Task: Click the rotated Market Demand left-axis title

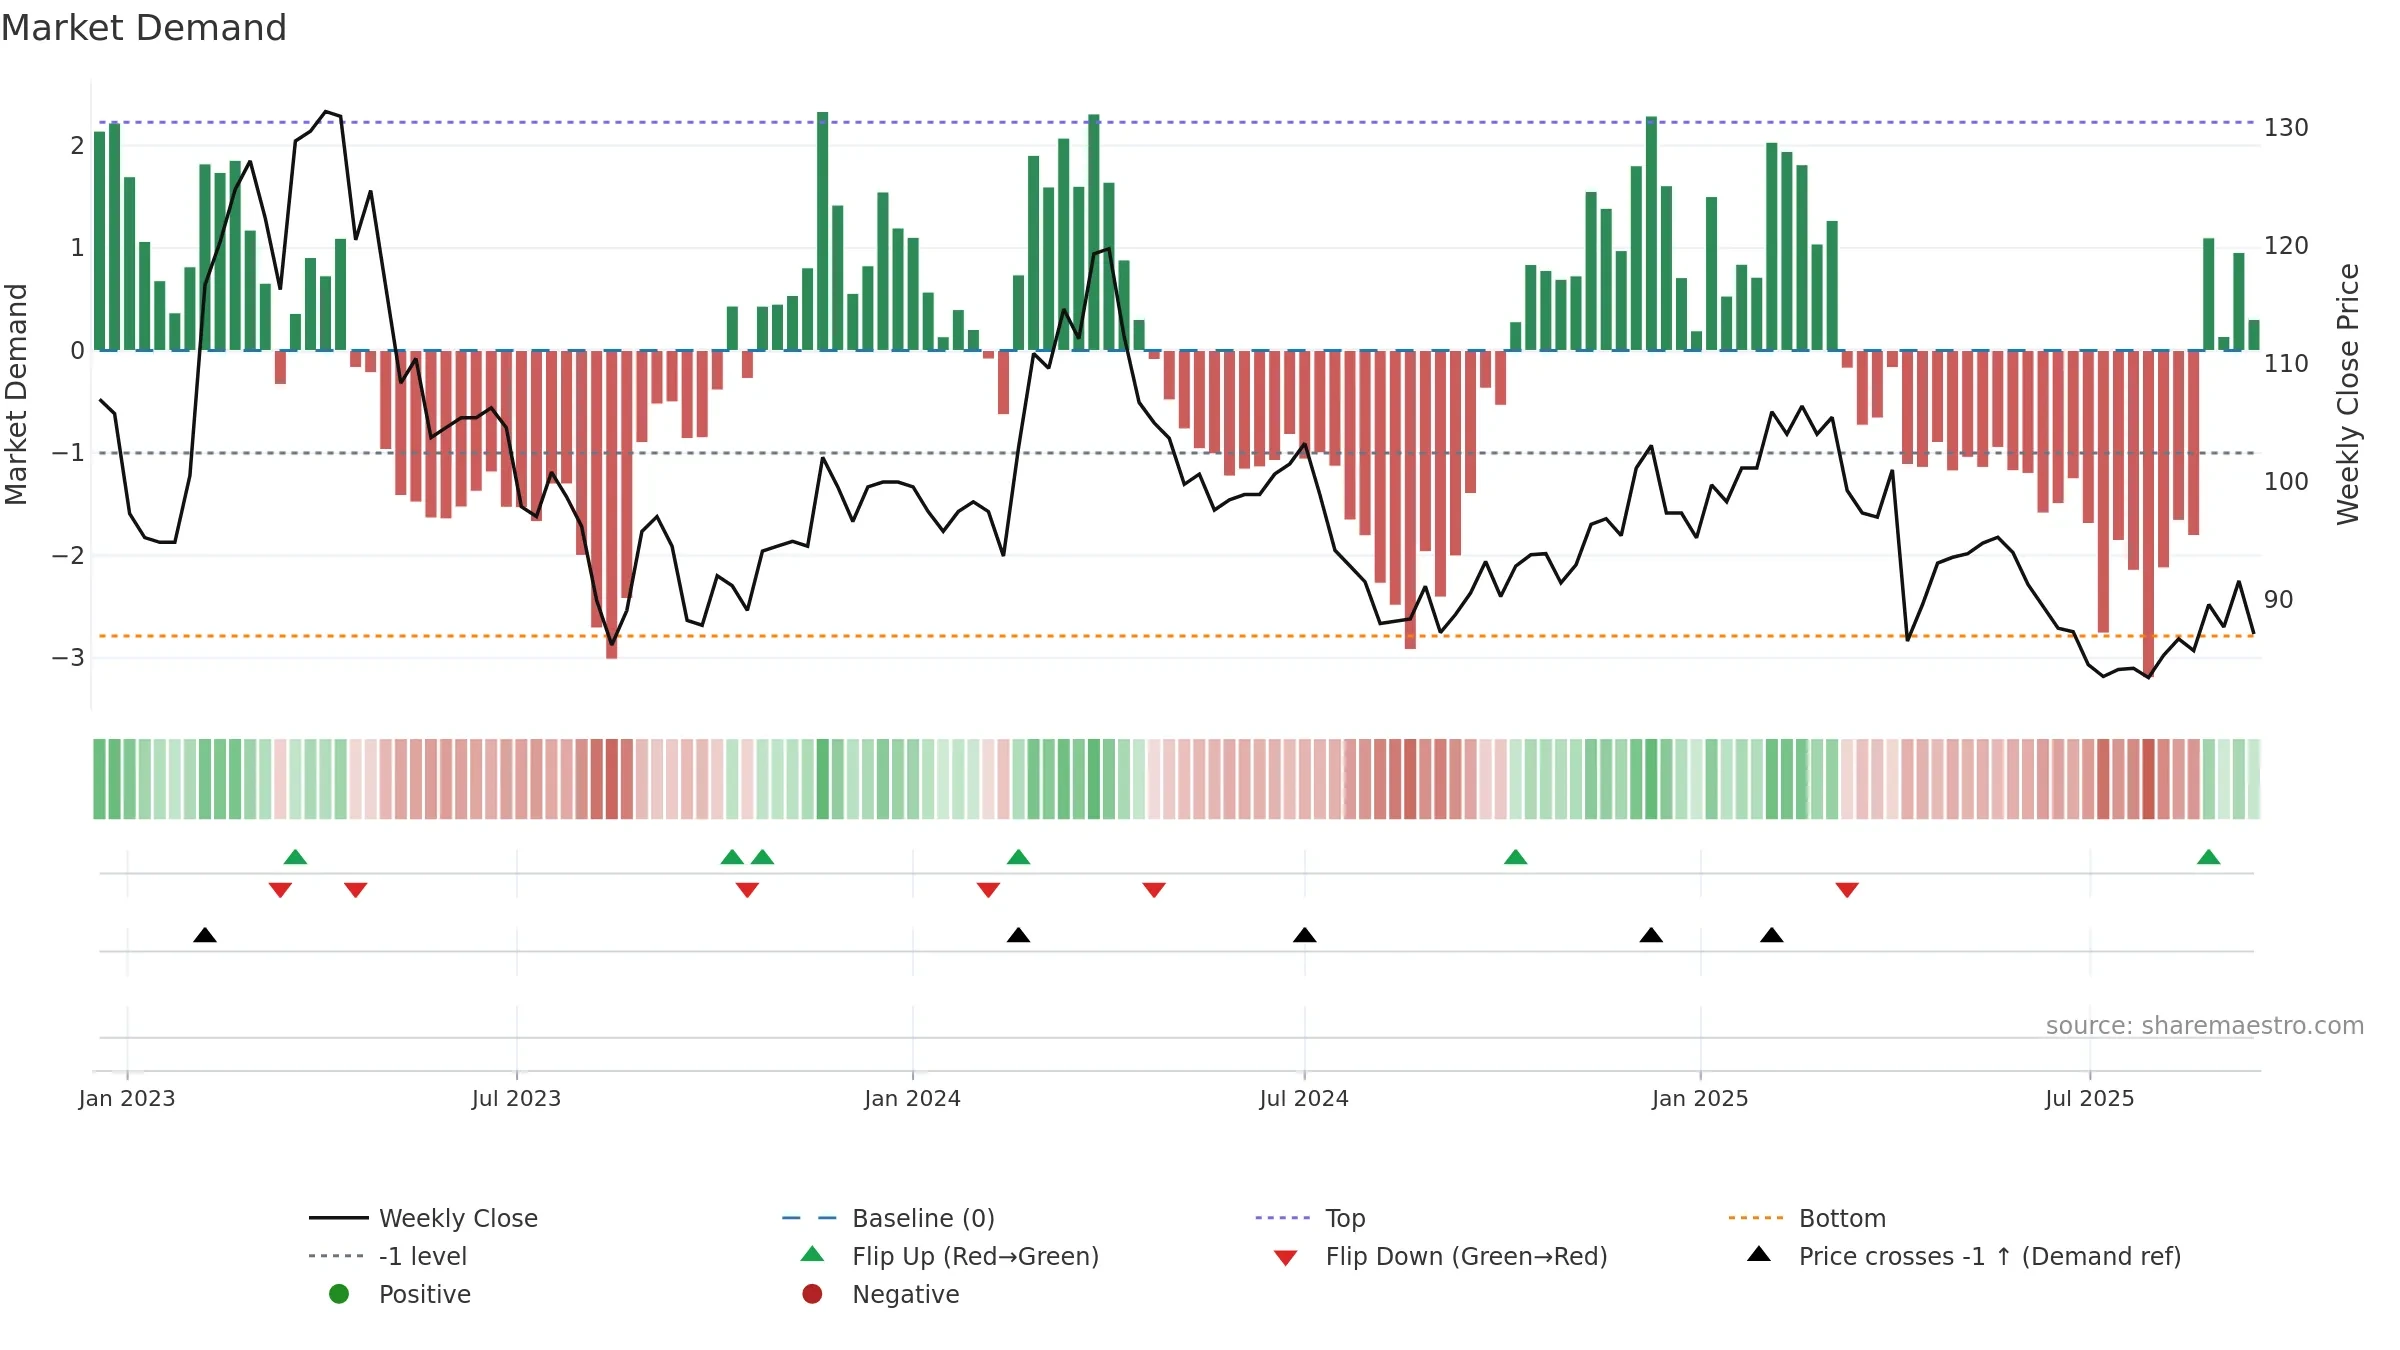Action: pos(16,394)
